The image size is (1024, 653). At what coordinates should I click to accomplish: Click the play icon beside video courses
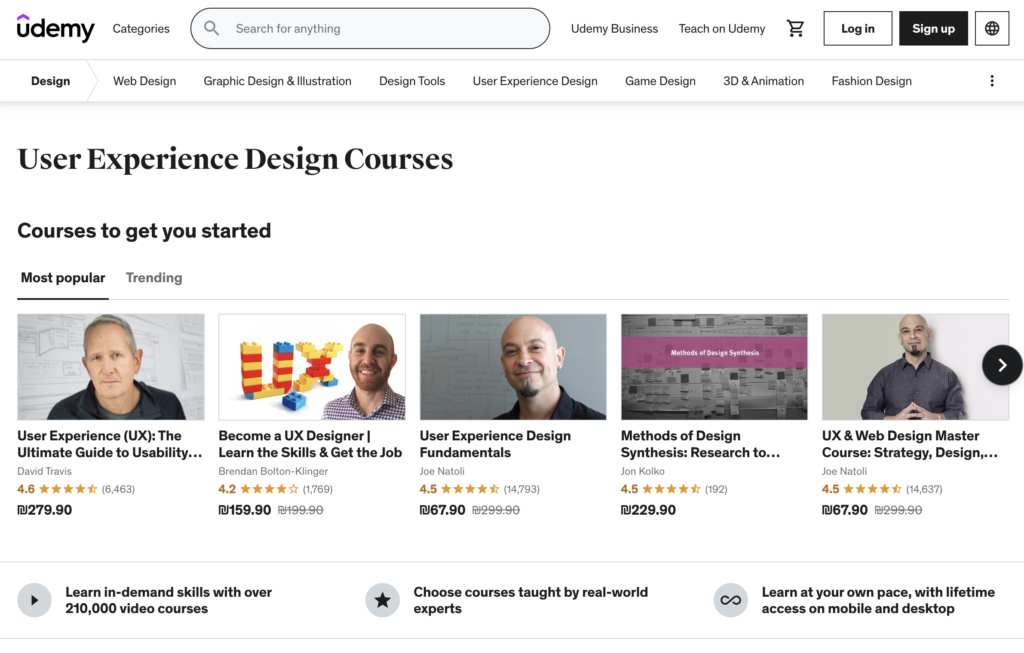tap(34, 600)
